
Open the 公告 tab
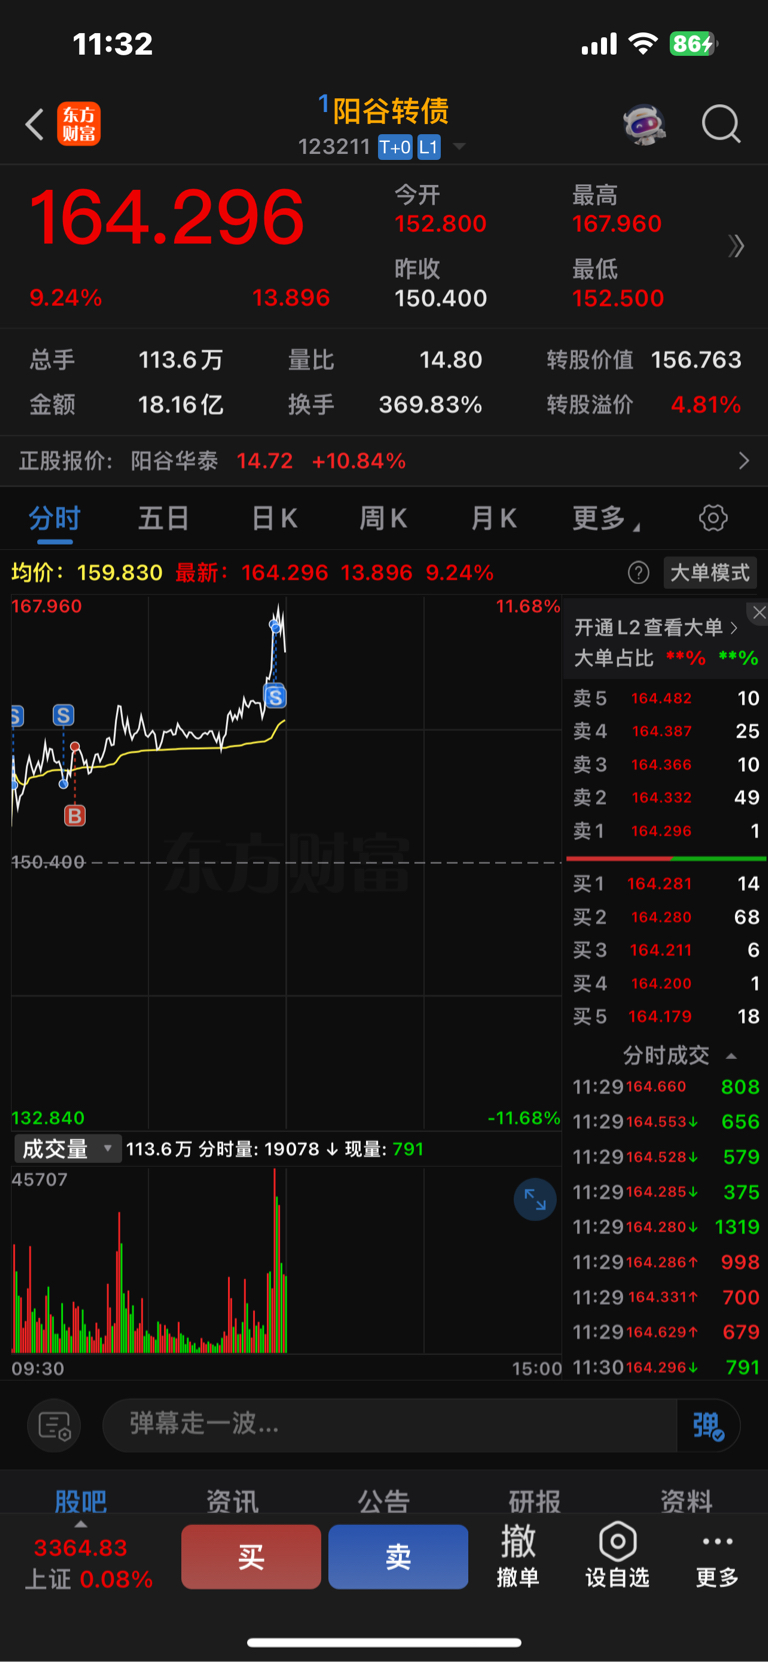pos(384,1500)
